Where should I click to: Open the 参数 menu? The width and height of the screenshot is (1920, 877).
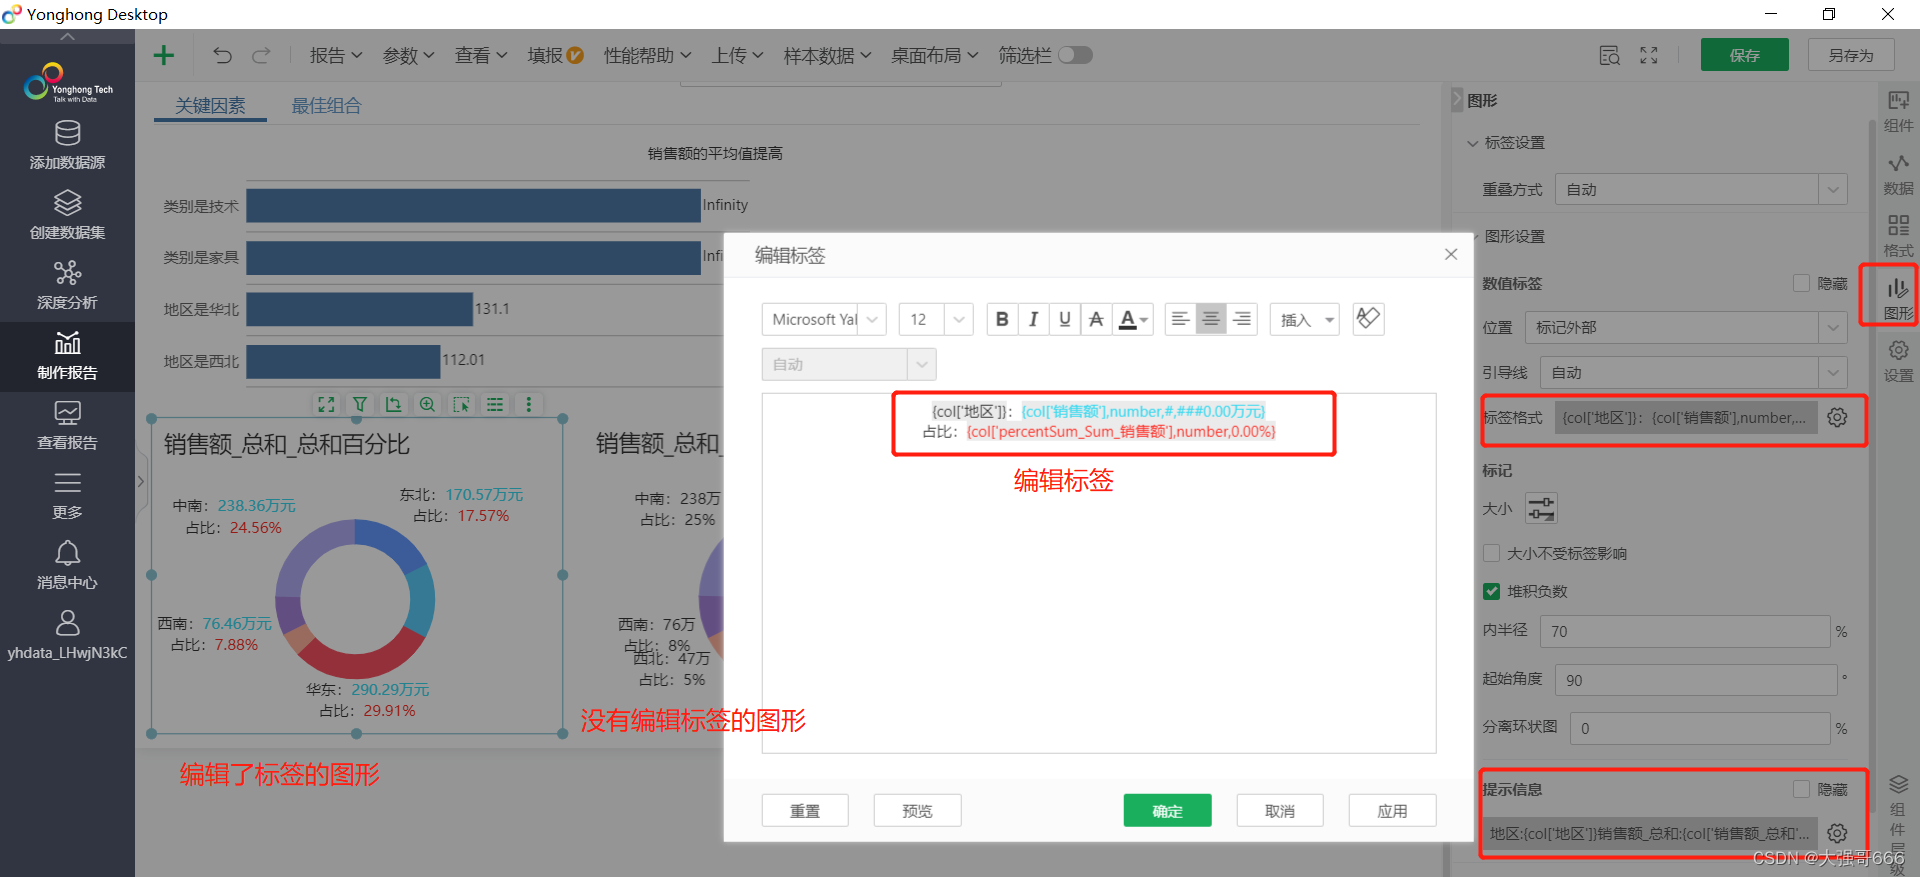(x=409, y=55)
